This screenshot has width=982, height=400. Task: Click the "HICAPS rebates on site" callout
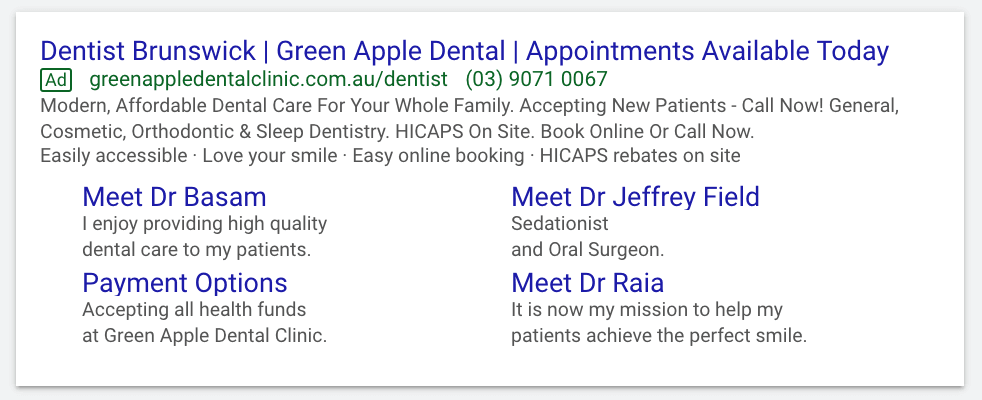point(640,156)
